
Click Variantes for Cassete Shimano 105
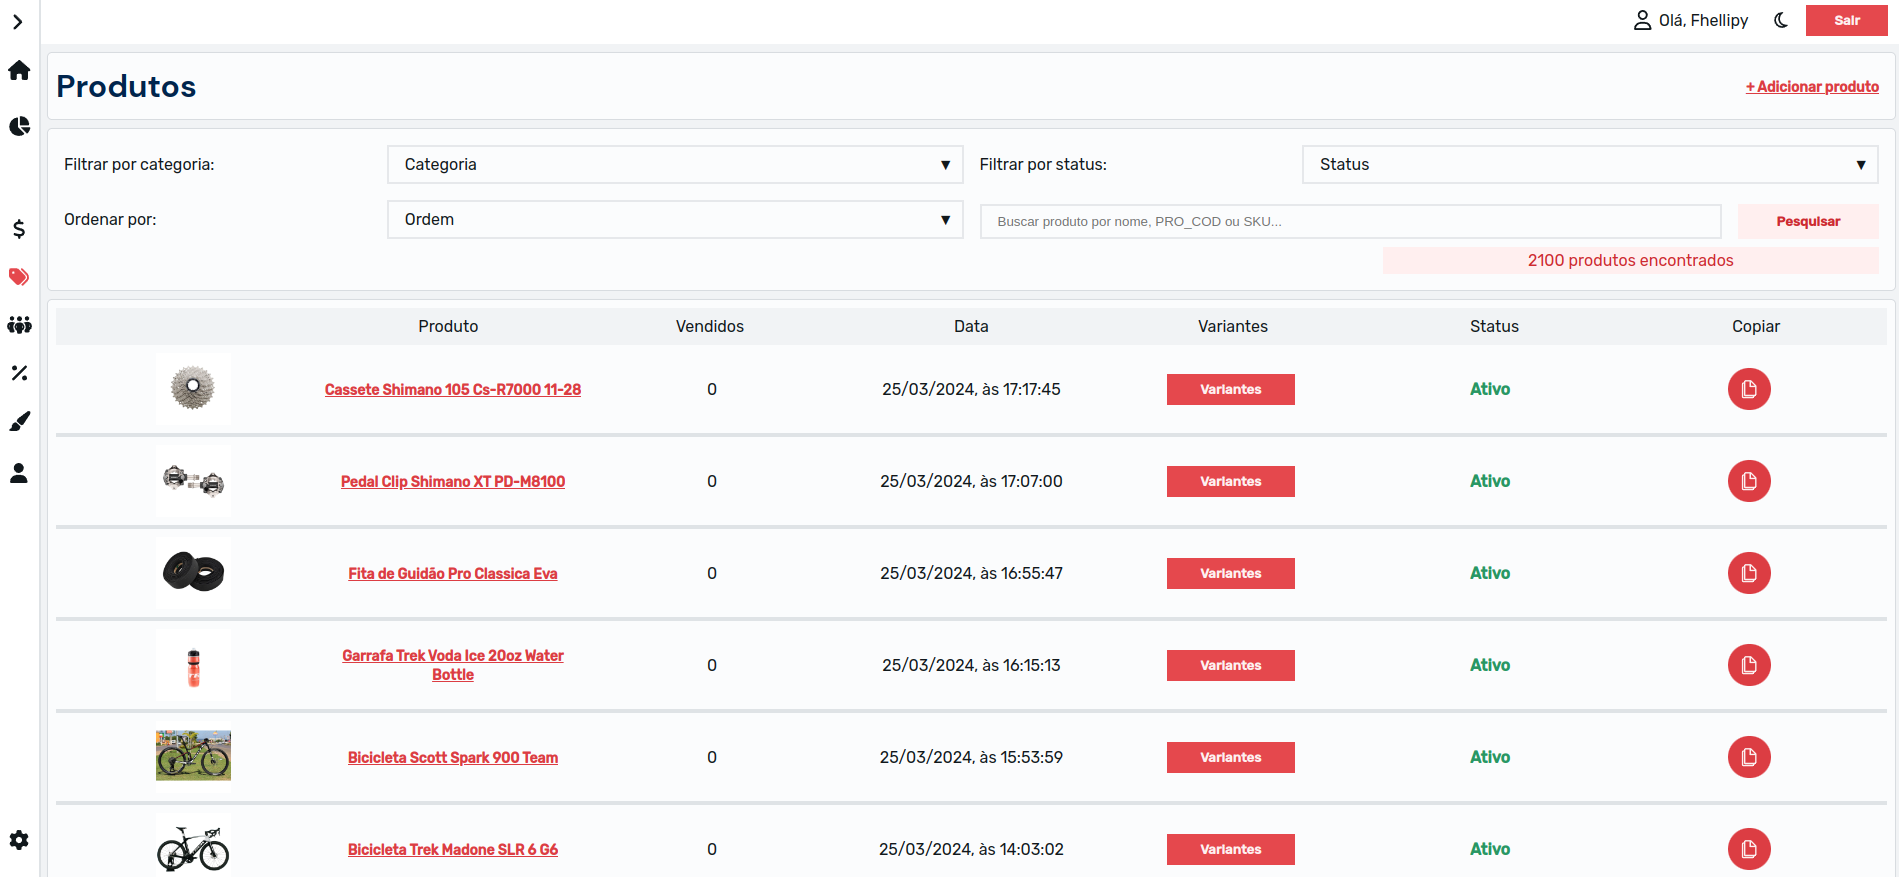coord(1231,389)
